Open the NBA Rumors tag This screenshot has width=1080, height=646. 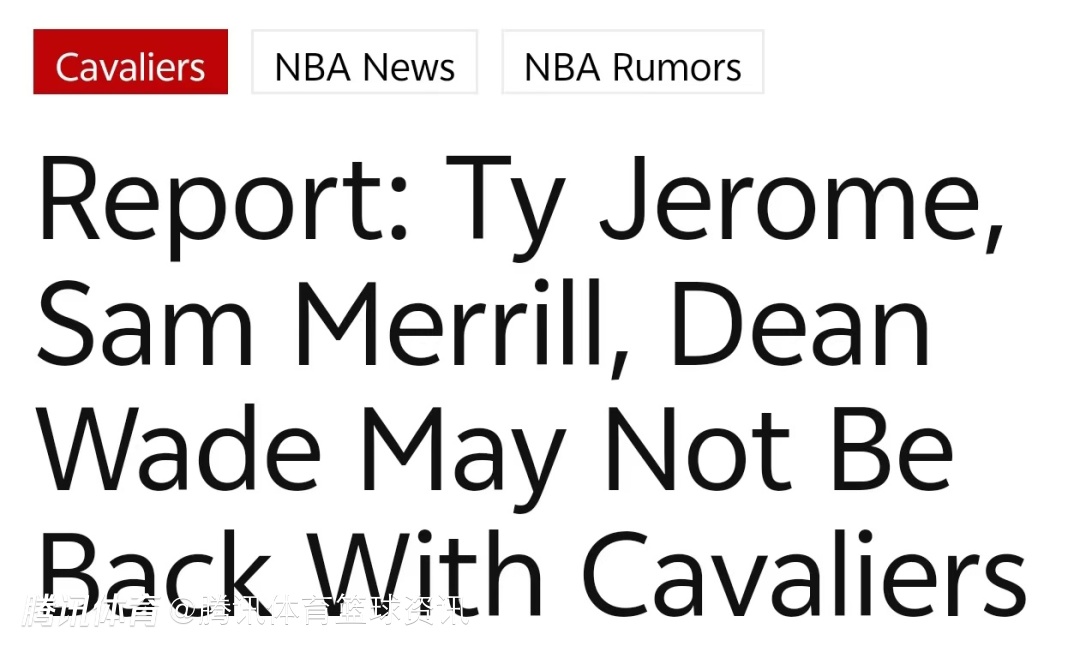[x=632, y=62]
